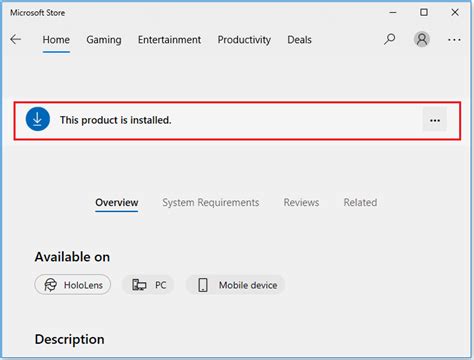Select the Overview section tab
Viewport: 474px width, 360px height.
click(117, 202)
